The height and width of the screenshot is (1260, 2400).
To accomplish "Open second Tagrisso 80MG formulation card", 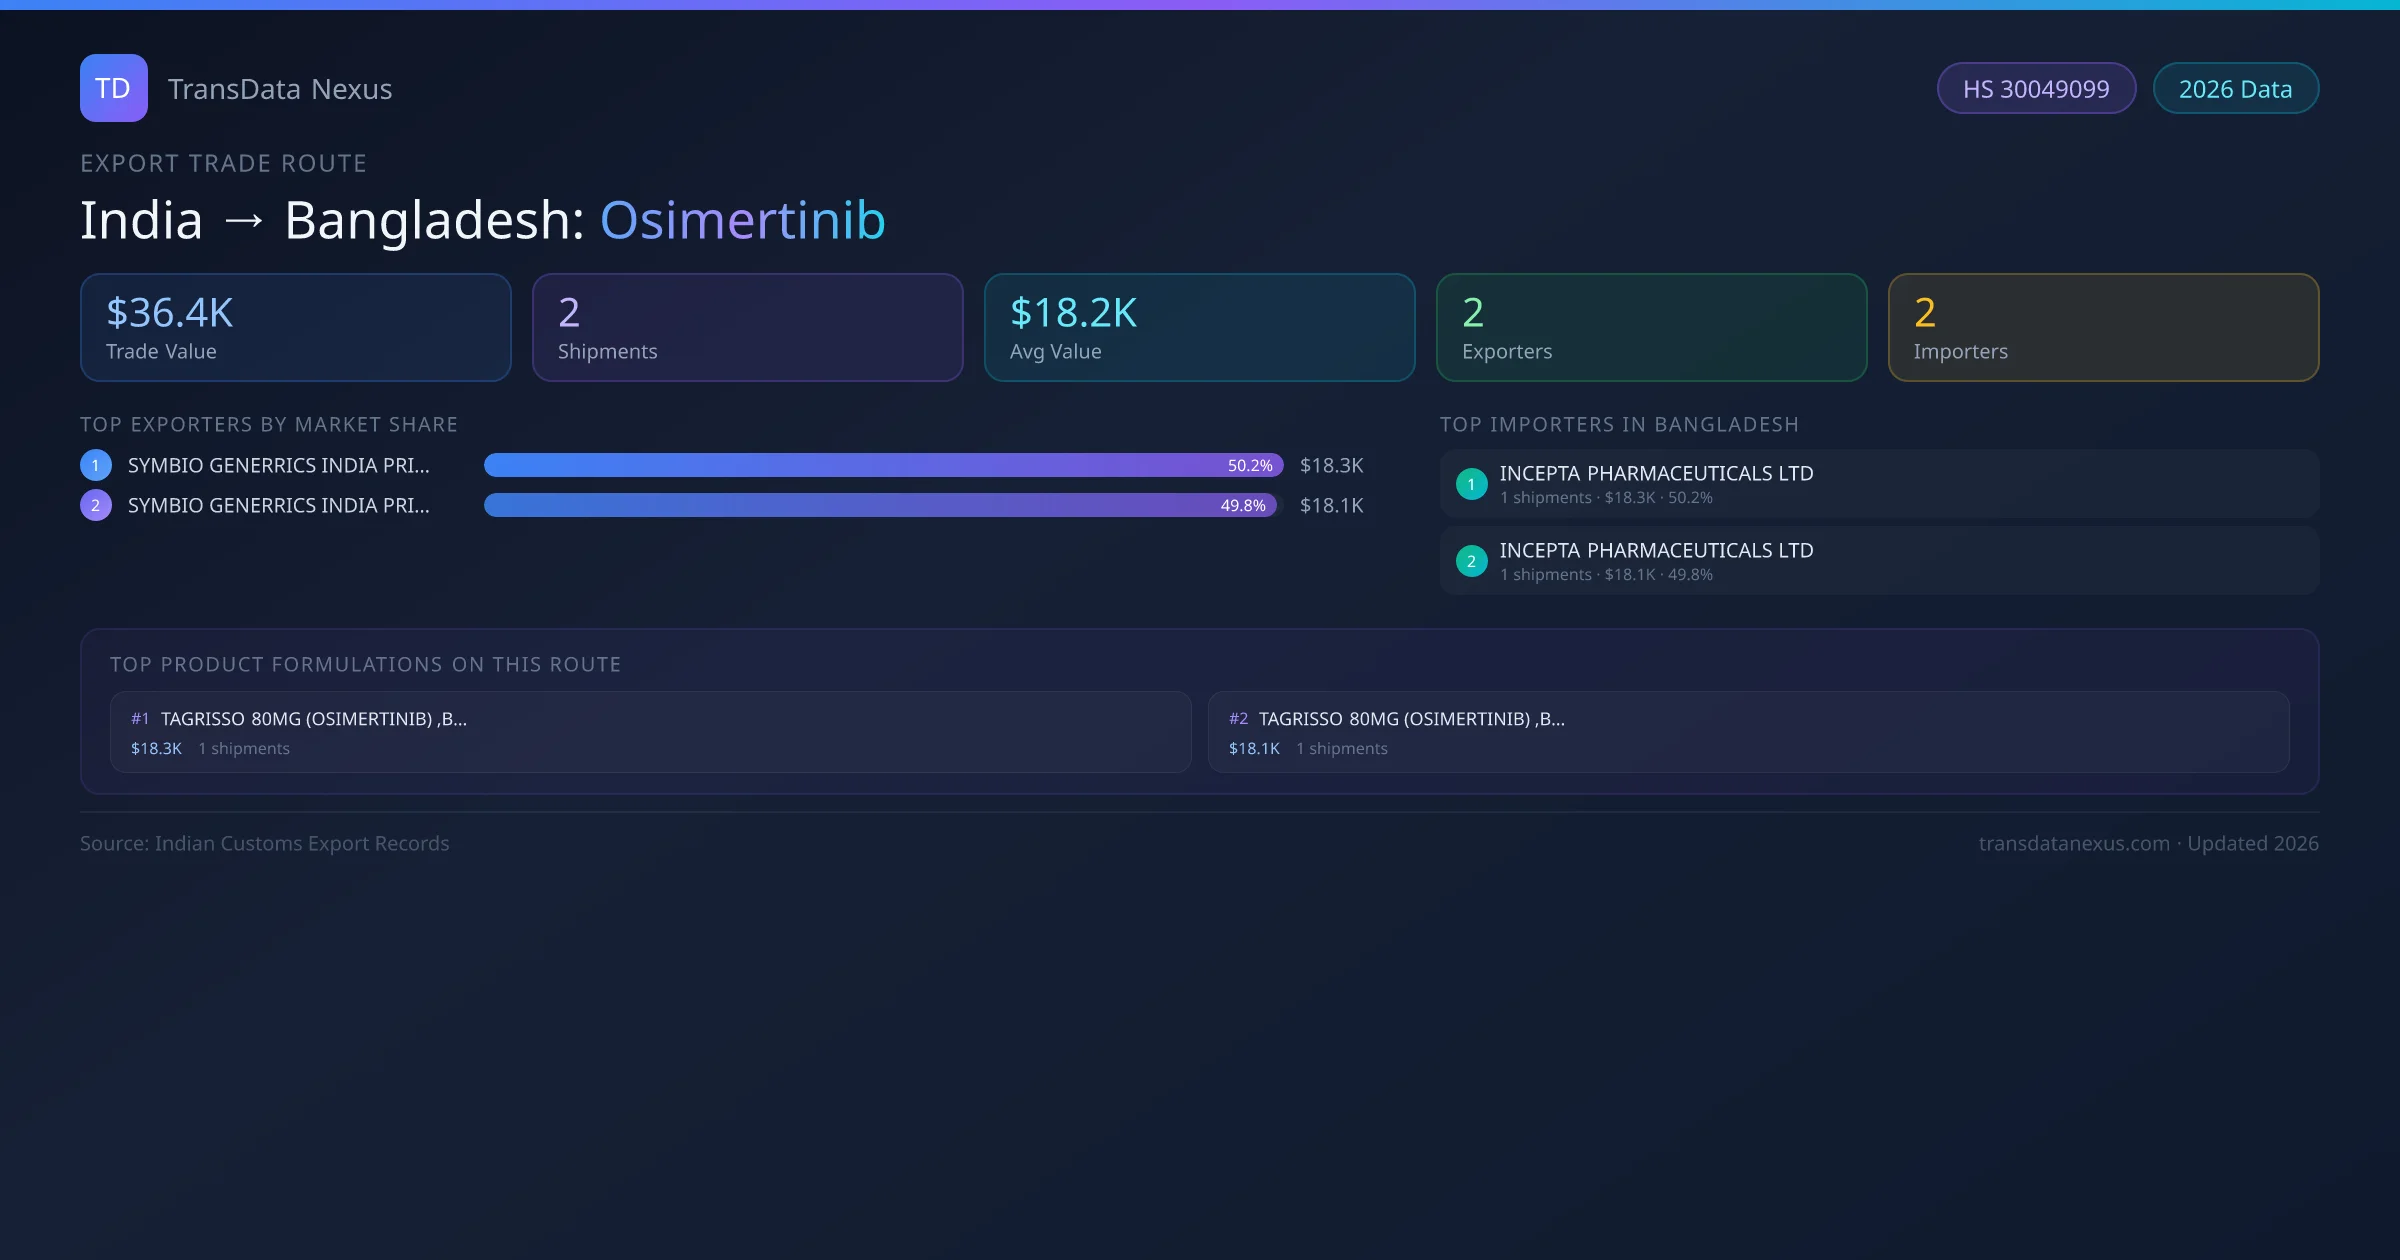I will 1748,732.
